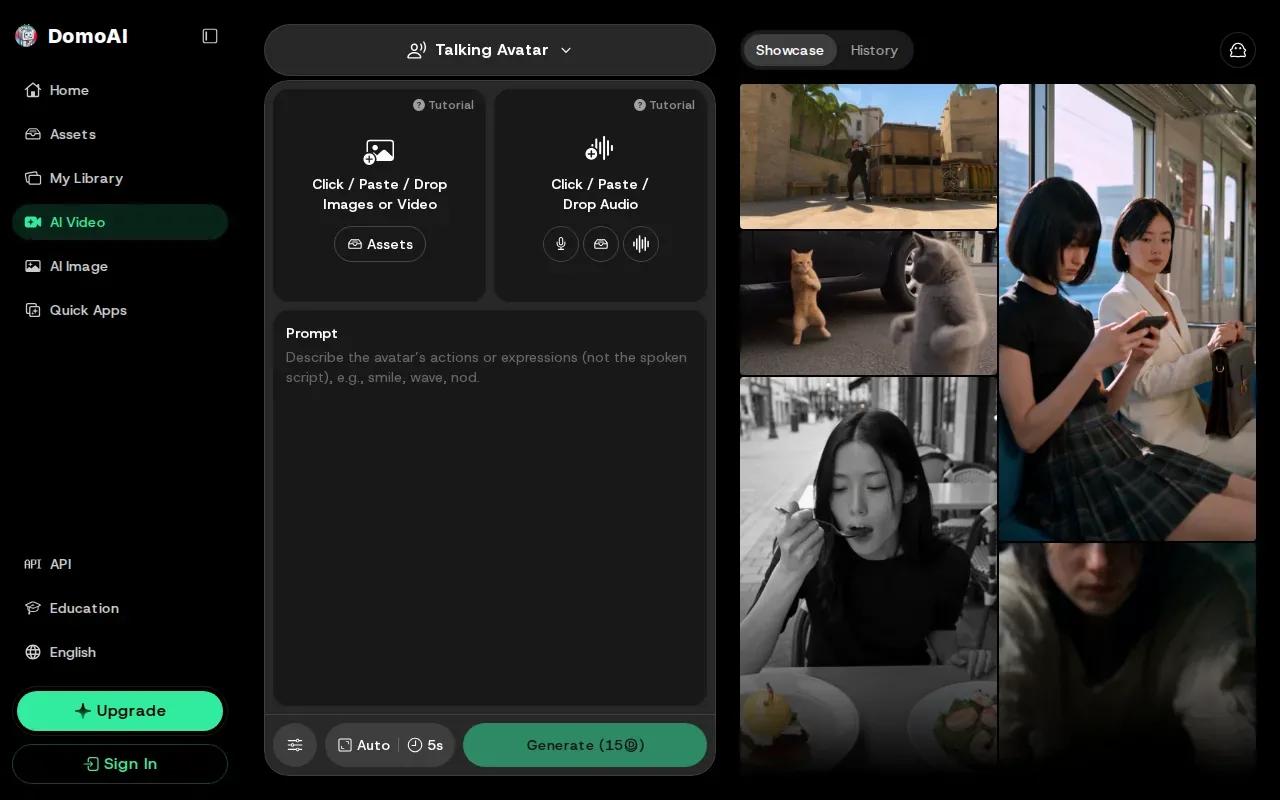Open Assets button under image upload
This screenshot has width=1280, height=800.
click(x=380, y=244)
